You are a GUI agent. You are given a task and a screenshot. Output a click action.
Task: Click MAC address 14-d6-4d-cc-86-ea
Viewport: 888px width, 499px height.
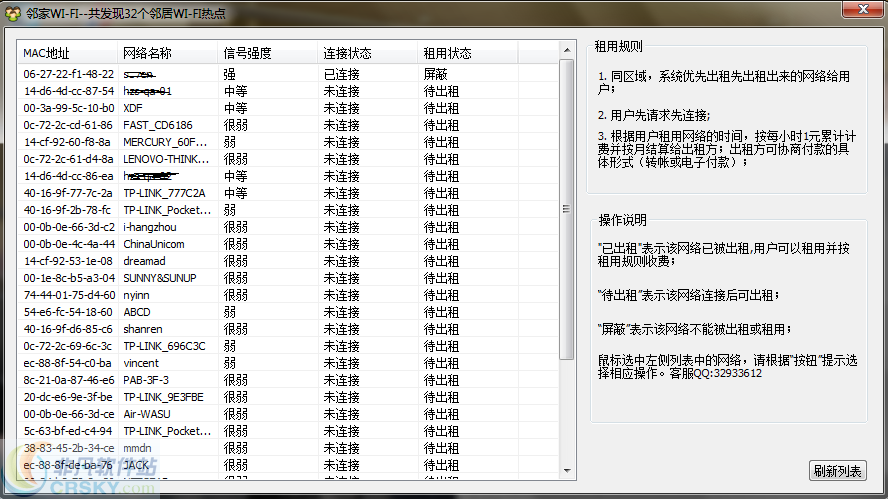pos(69,176)
